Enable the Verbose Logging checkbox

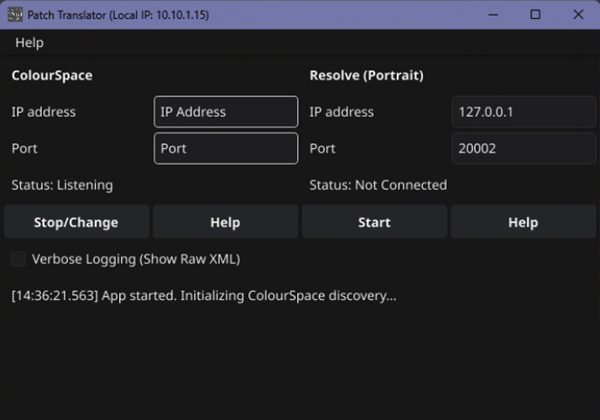pyautogui.click(x=18, y=259)
